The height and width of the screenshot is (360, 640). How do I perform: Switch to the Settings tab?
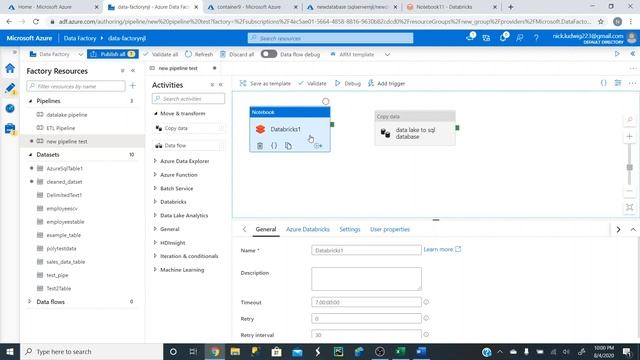[350, 229]
